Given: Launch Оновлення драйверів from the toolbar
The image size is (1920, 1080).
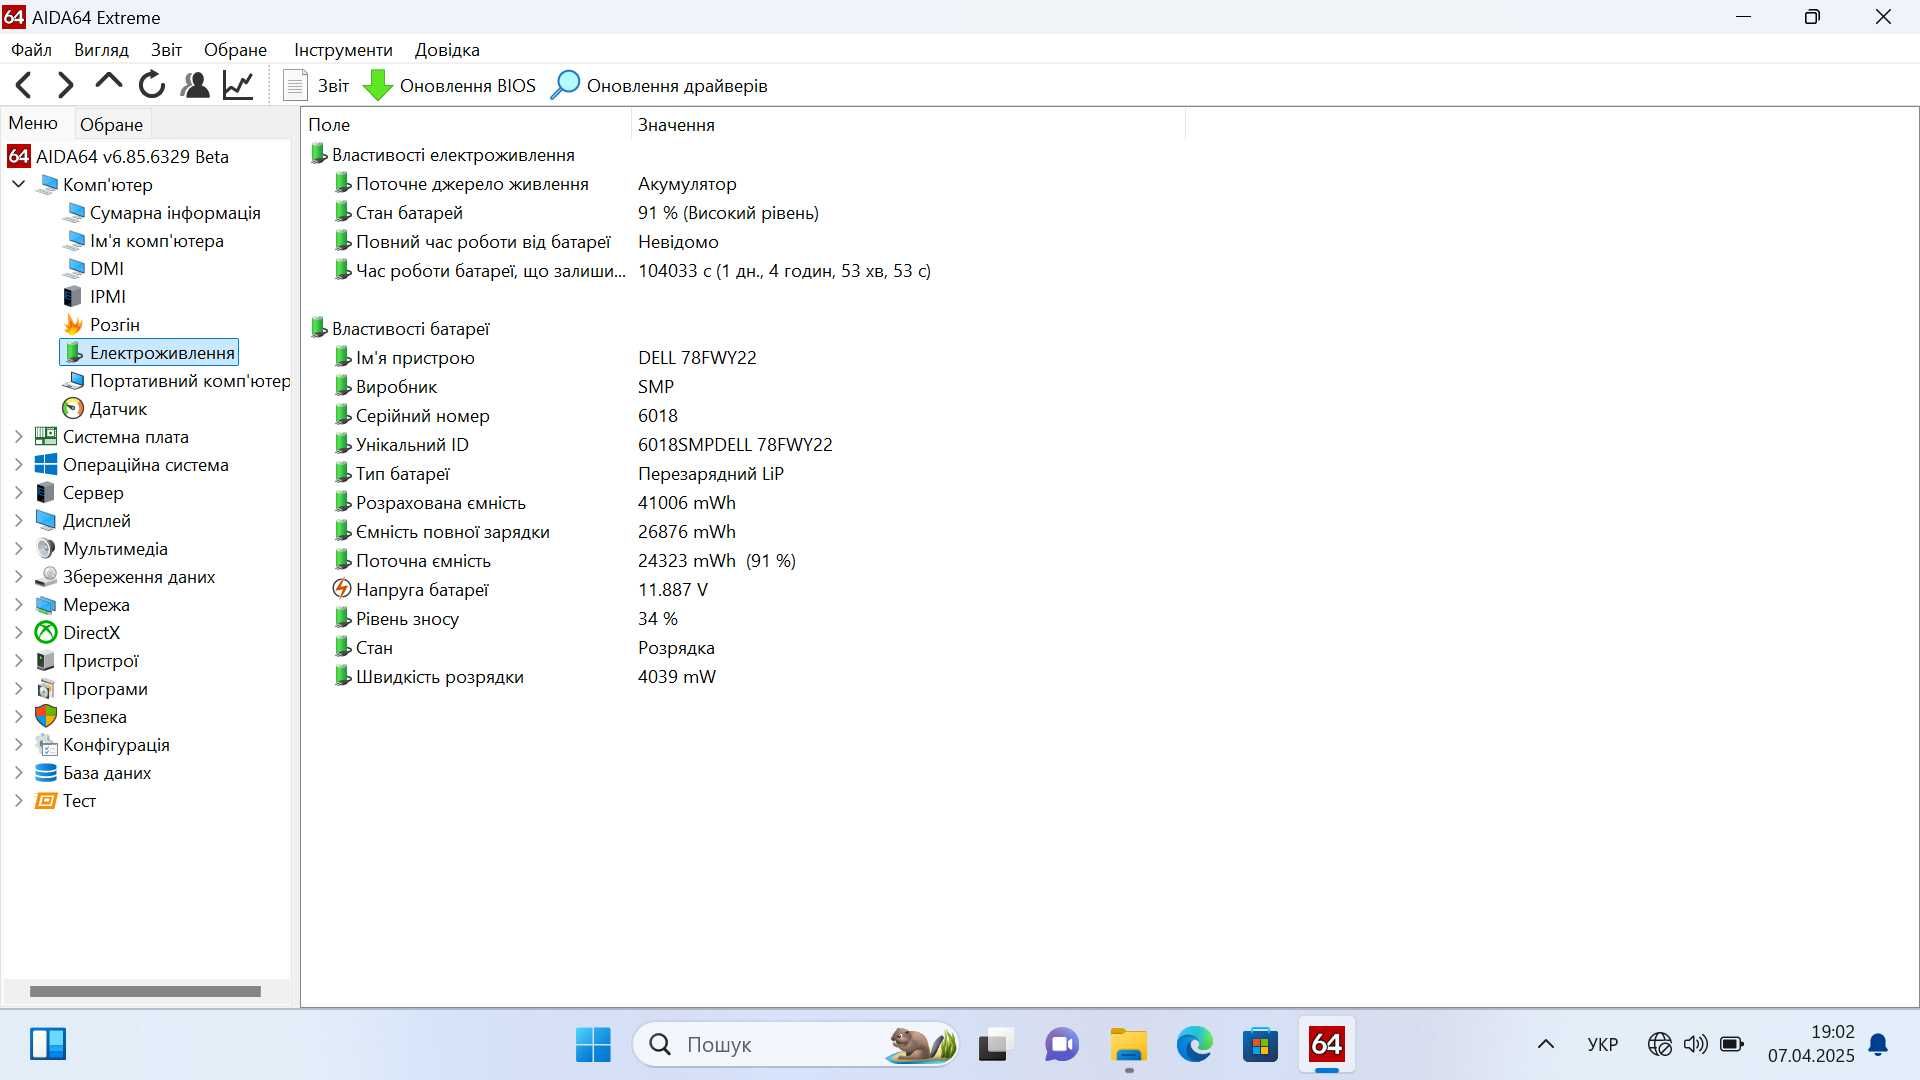Looking at the screenshot, I should [x=659, y=86].
